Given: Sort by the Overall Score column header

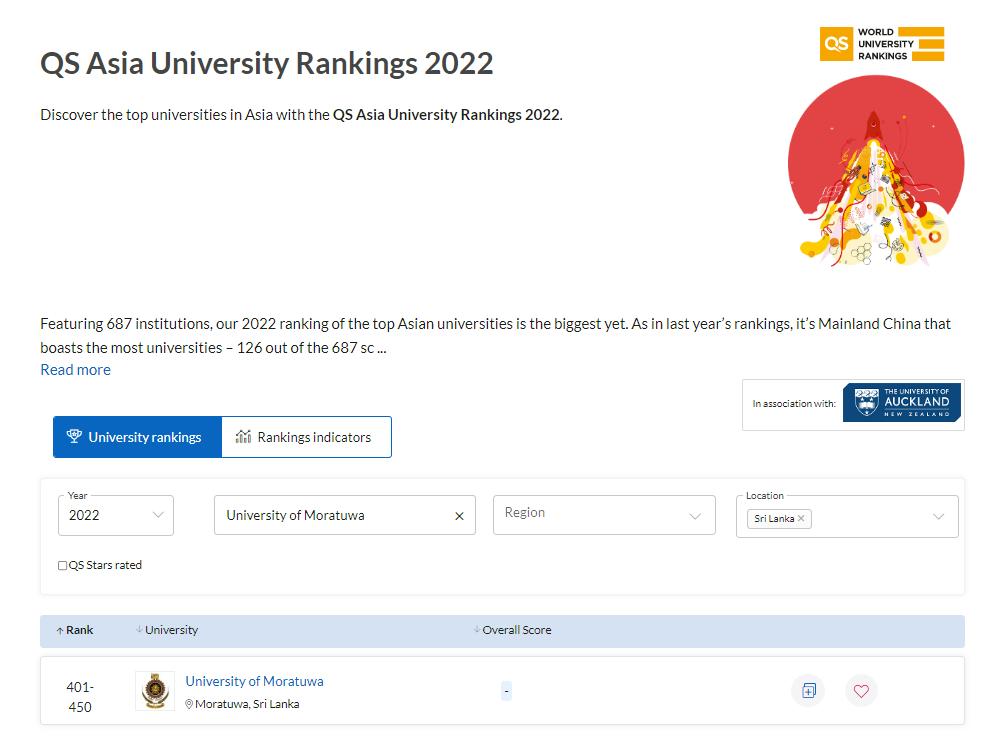Looking at the screenshot, I should 513,630.
